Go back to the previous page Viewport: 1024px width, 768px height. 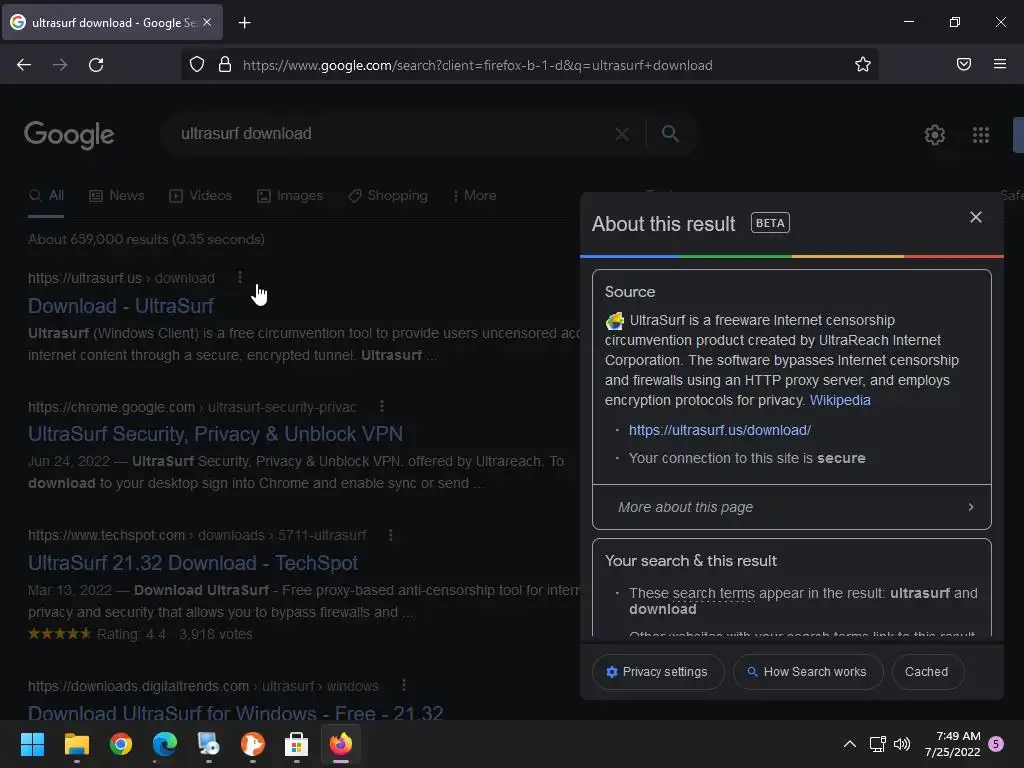(24, 65)
